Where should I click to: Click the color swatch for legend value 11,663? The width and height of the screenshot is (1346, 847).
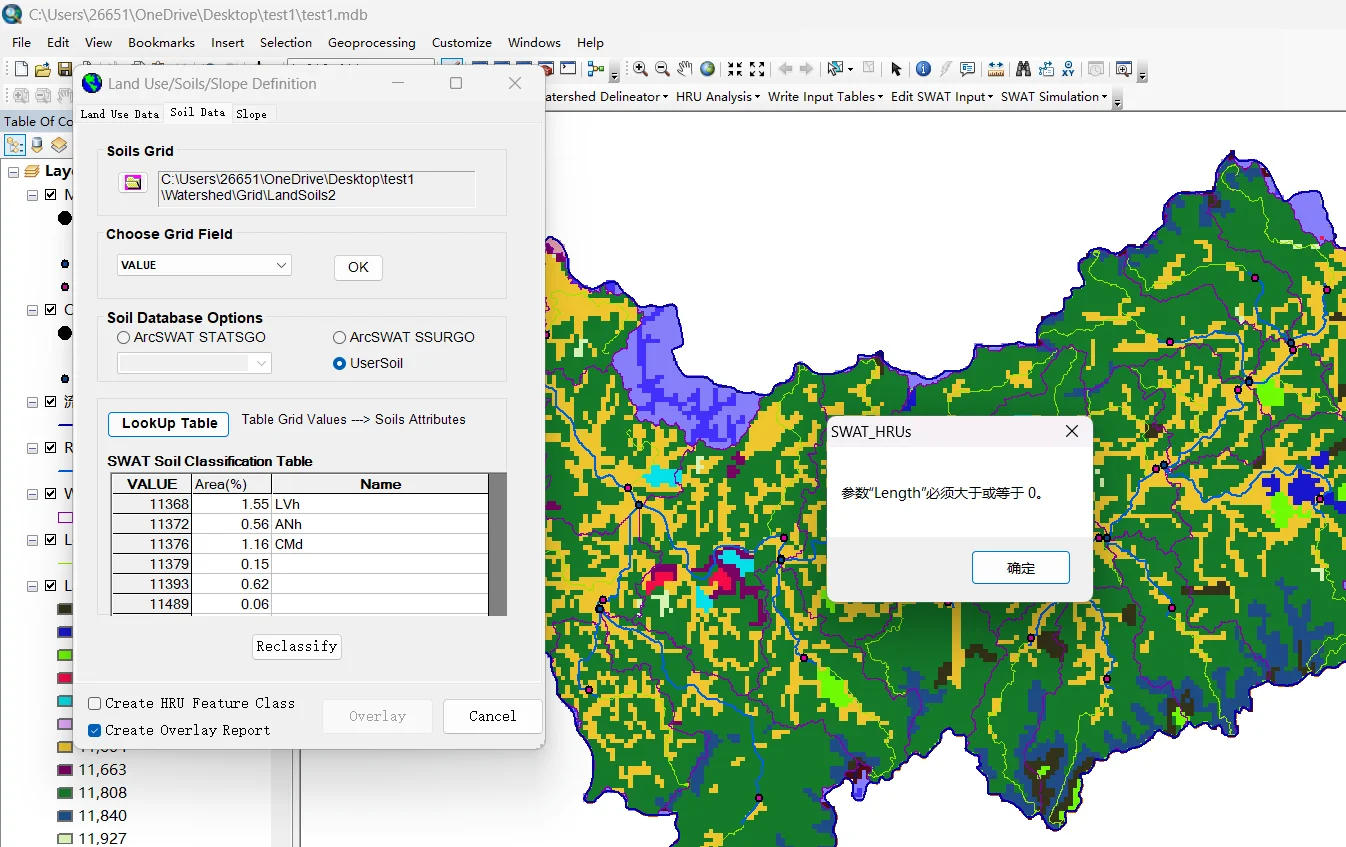pos(64,769)
